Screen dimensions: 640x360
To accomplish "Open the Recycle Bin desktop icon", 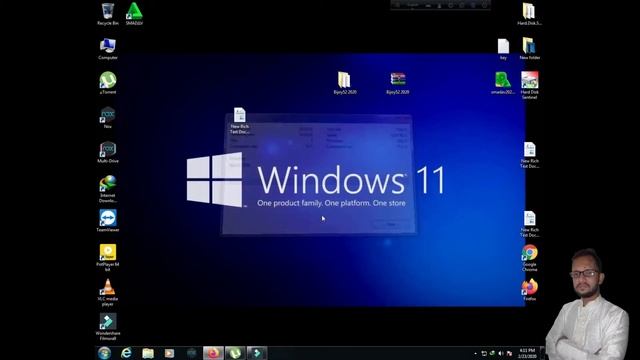I will 108,14.
